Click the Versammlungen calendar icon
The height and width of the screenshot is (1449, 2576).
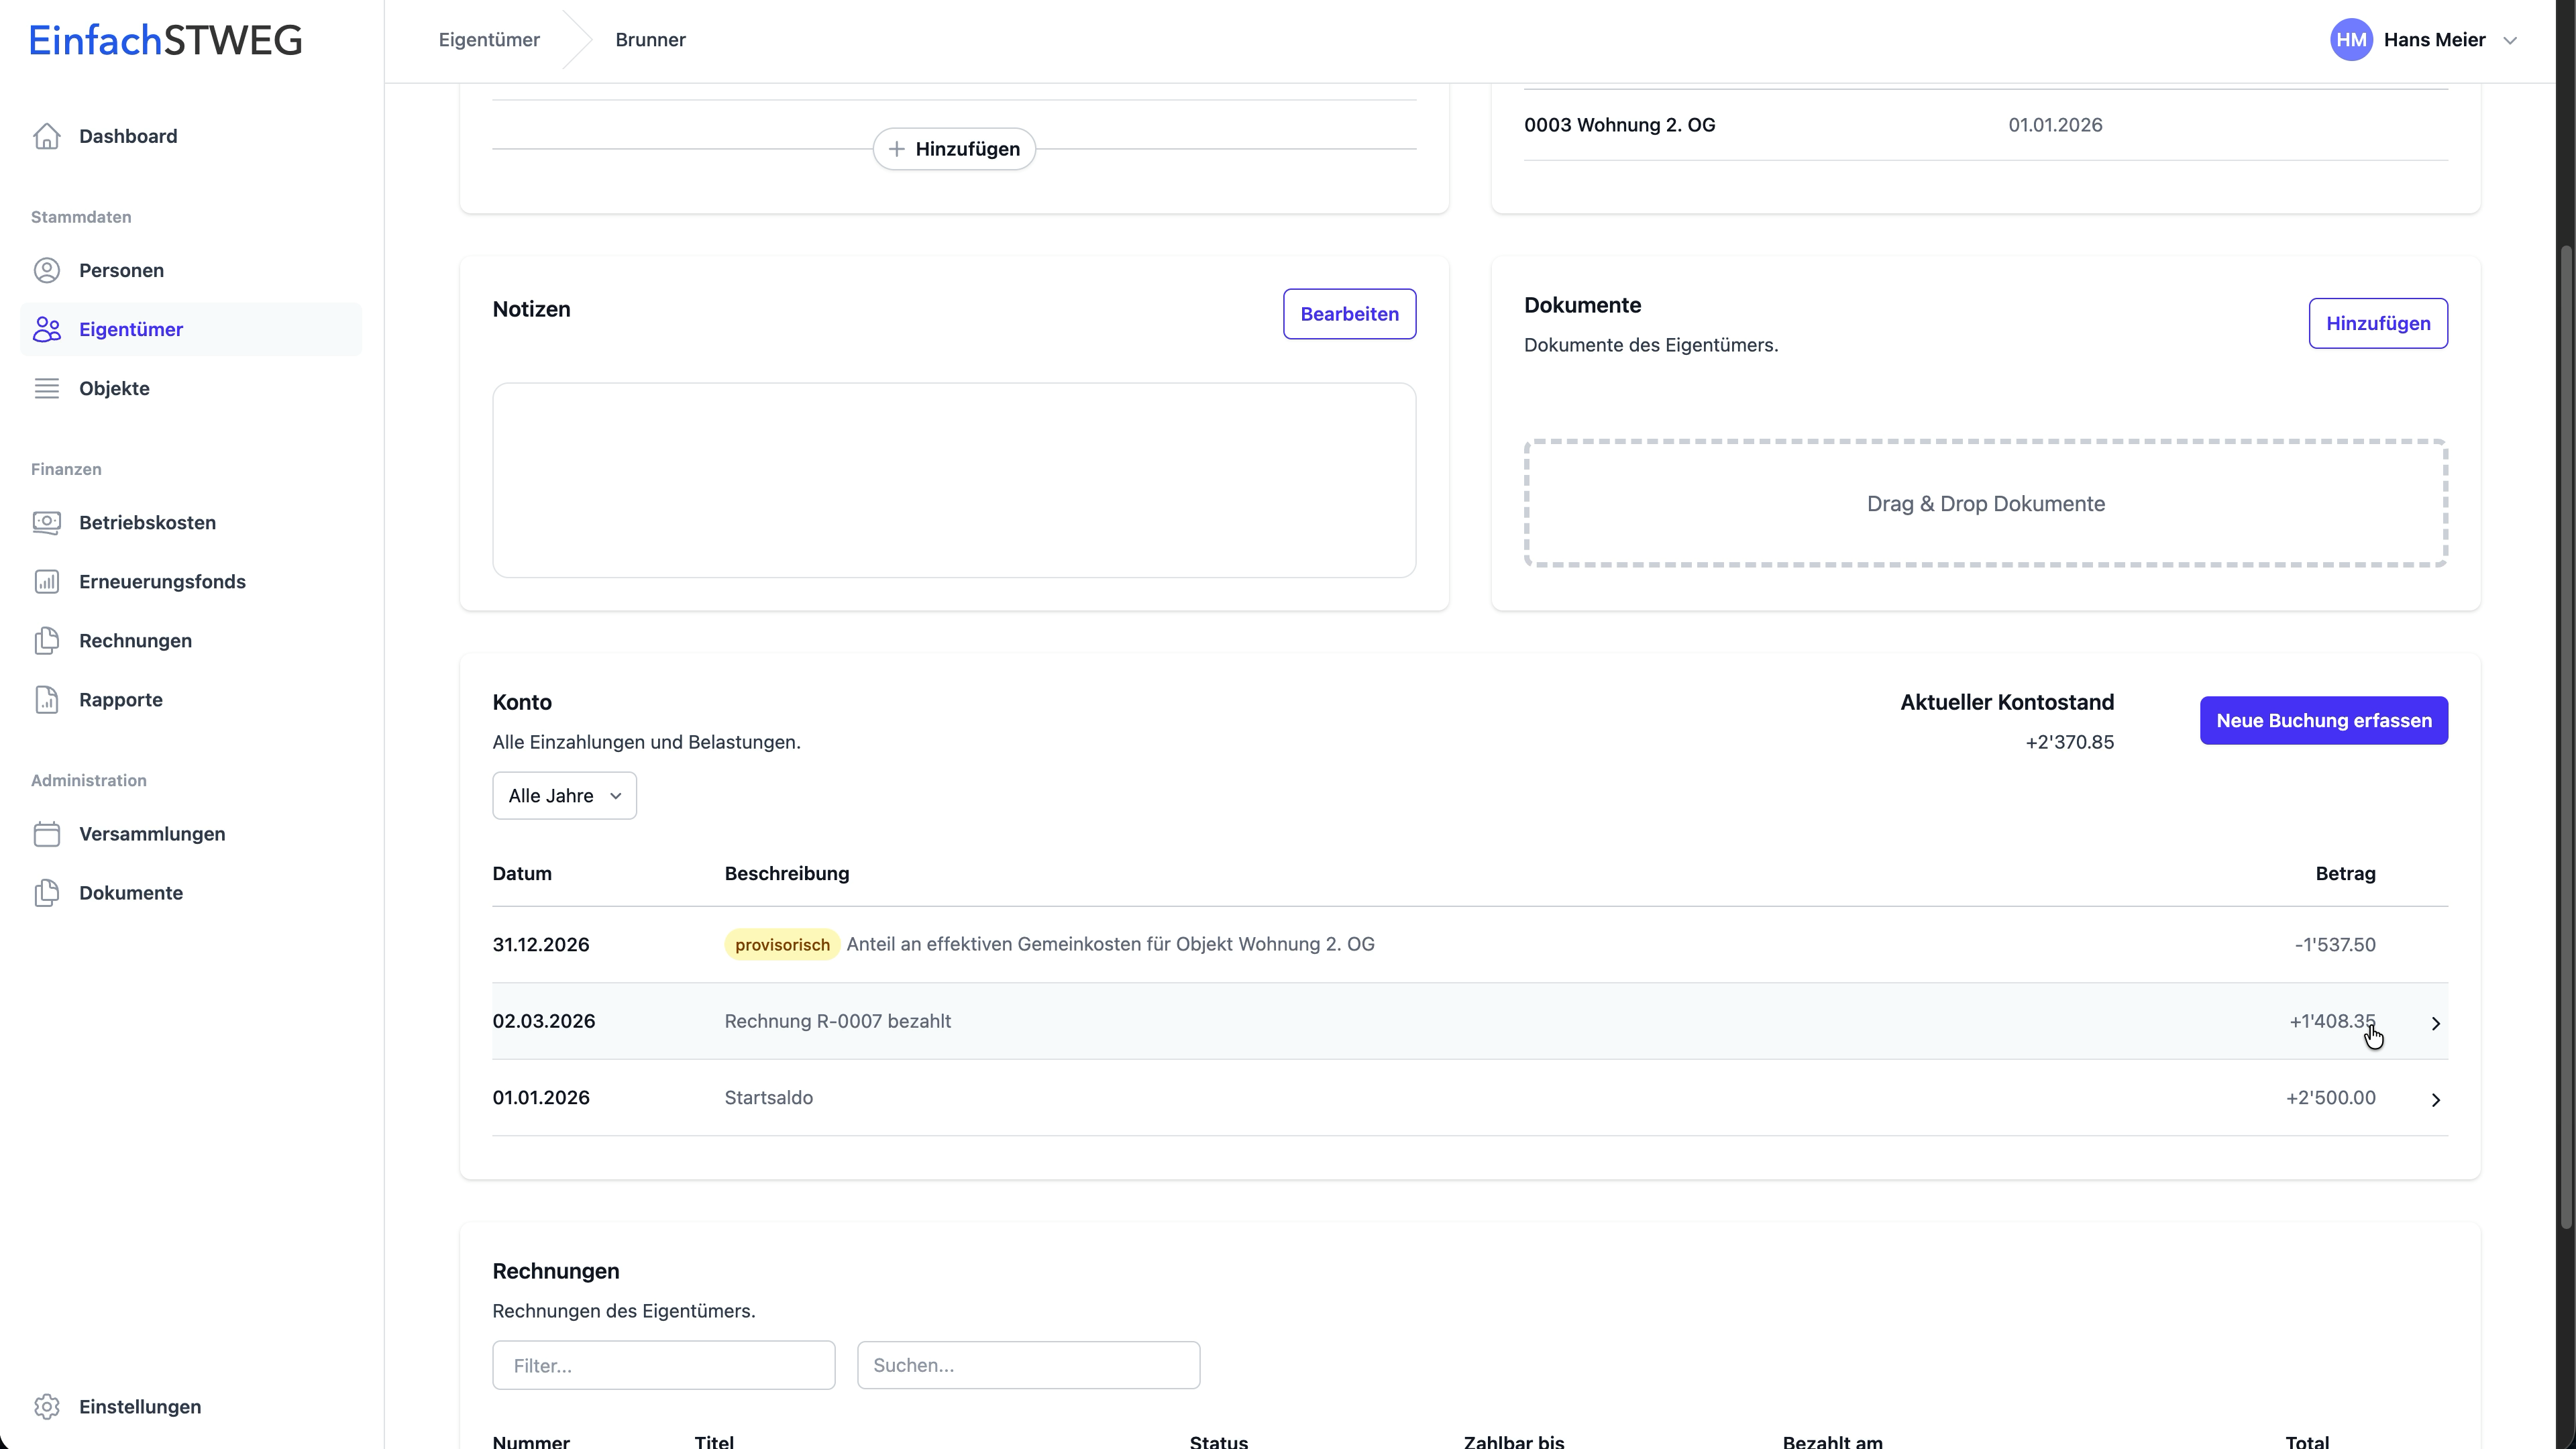tap(46, 833)
